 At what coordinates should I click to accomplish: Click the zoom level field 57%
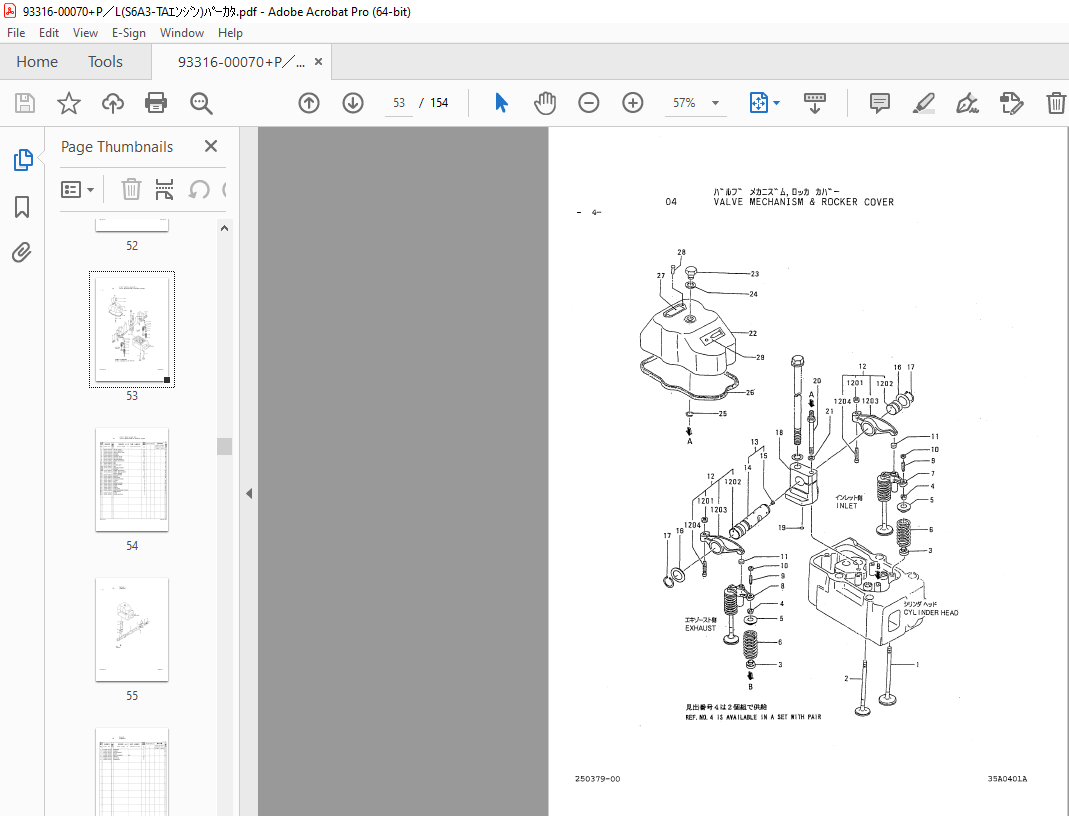click(x=685, y=103)
